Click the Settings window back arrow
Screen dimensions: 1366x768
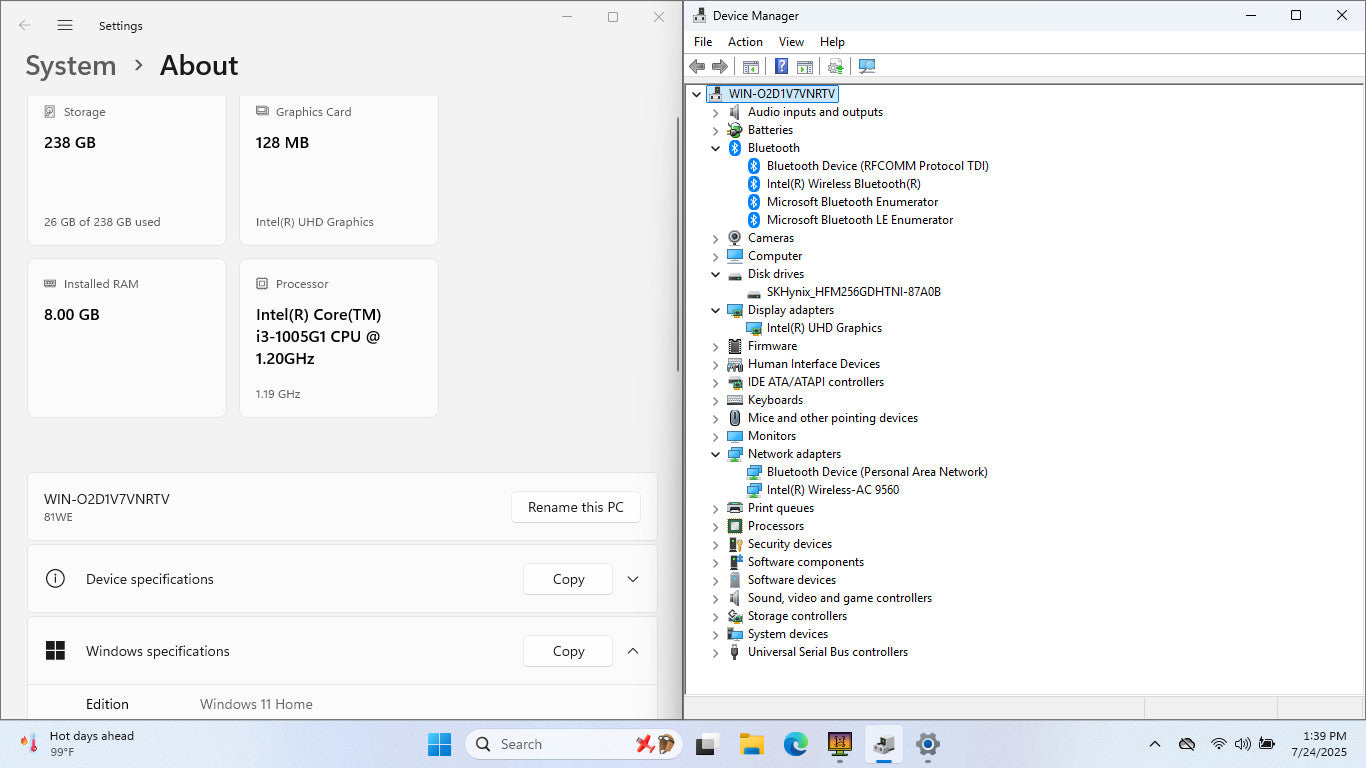coord(25,25)
